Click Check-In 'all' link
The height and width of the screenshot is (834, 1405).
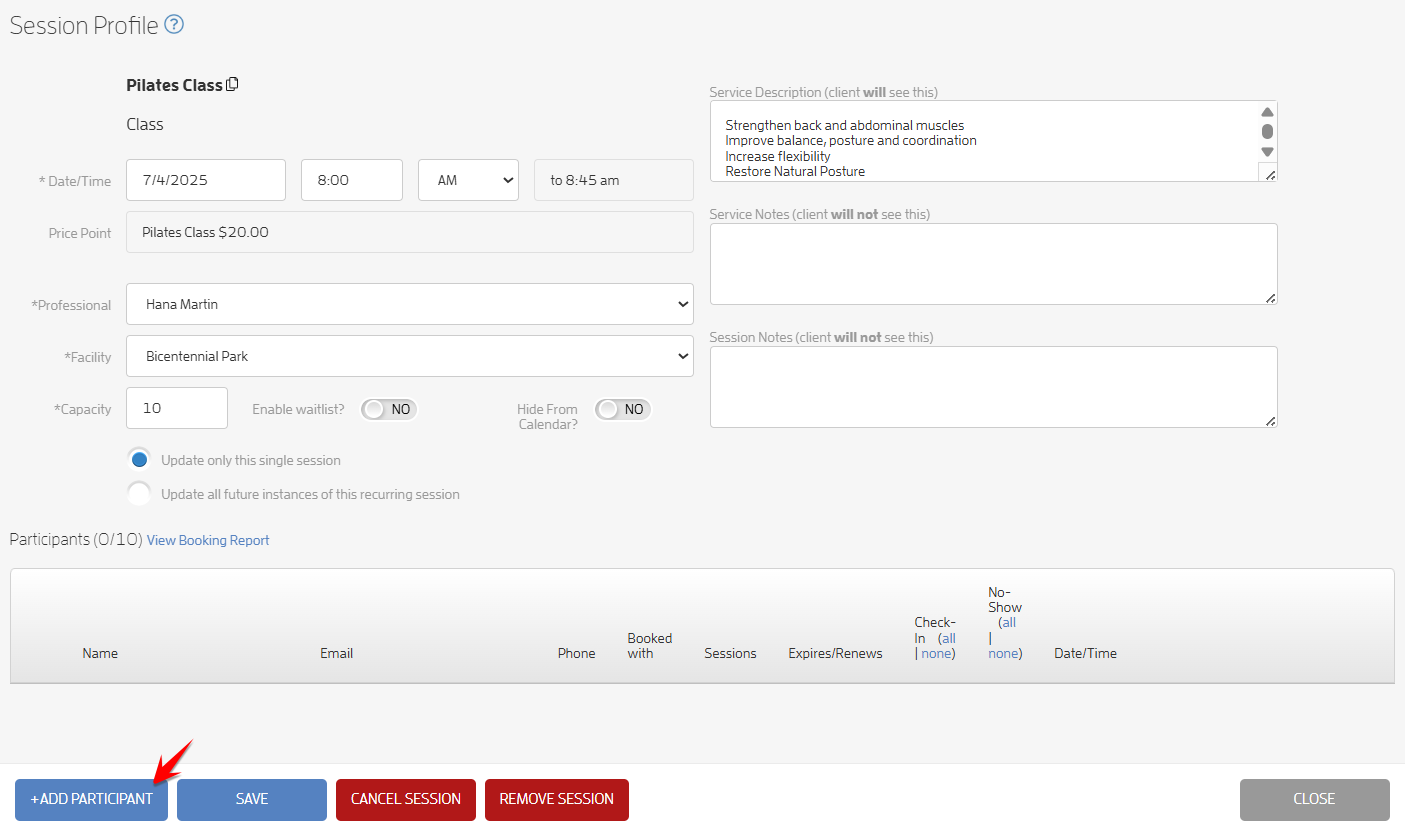coord(949,638)
